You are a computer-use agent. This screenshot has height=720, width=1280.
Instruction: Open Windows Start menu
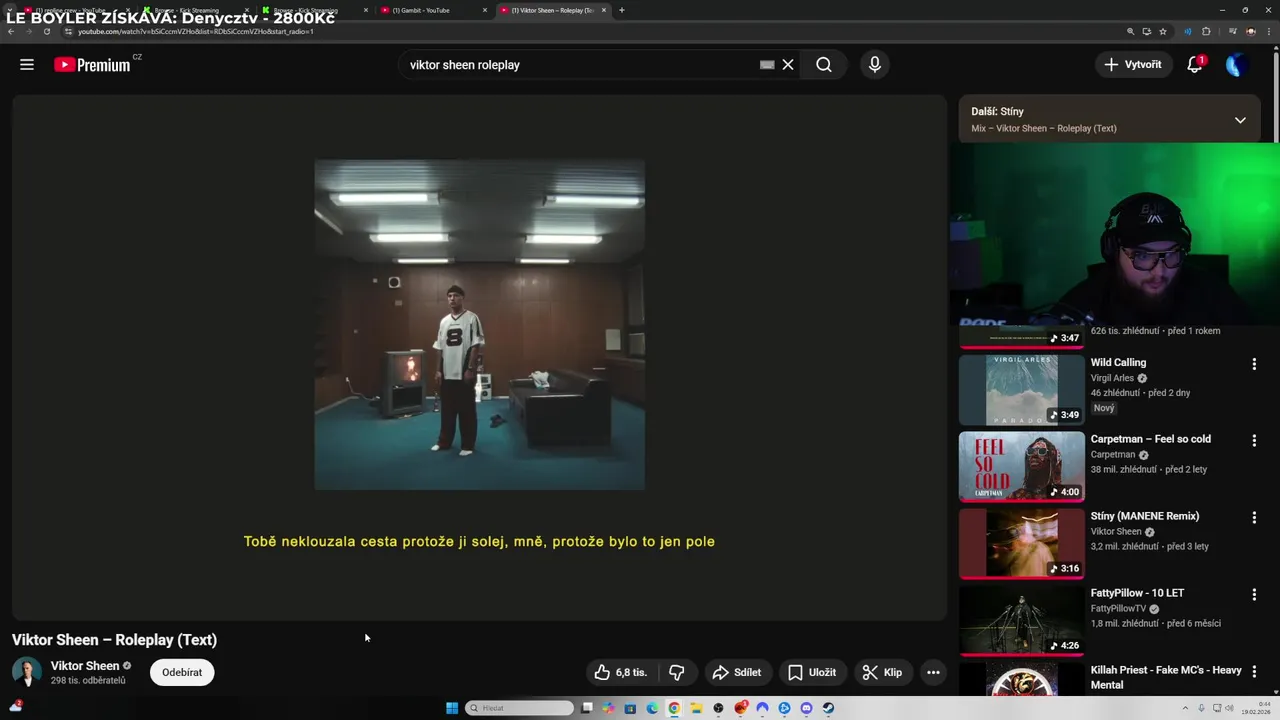(x=452, y=708)
